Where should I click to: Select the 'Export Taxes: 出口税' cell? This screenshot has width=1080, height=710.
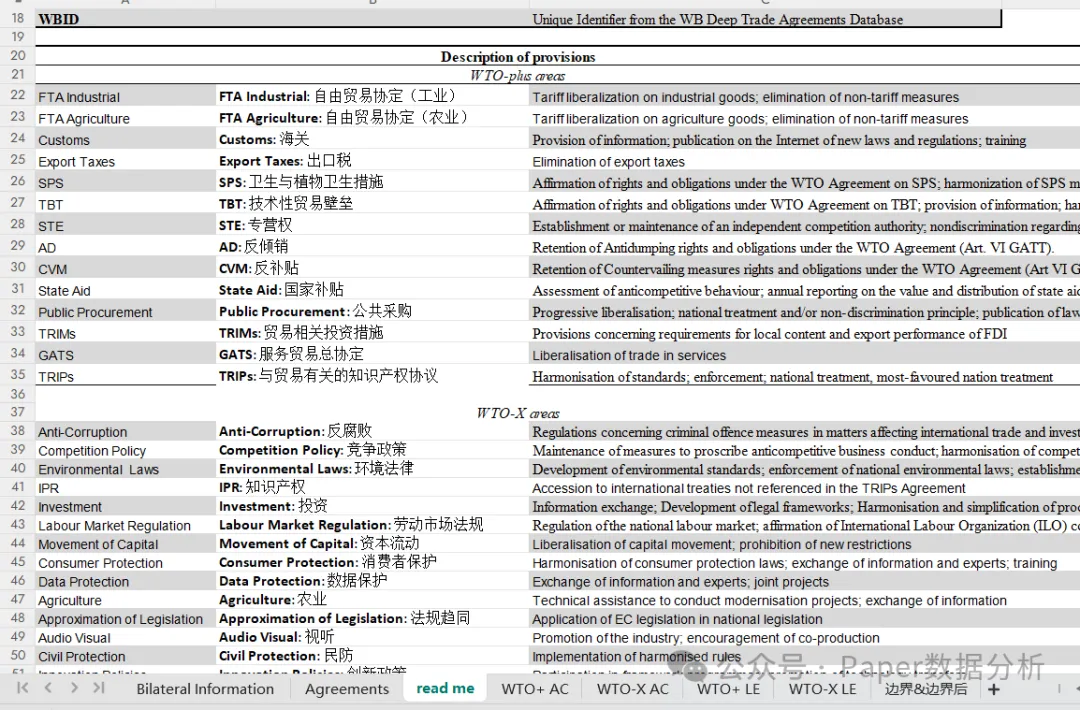[372, 160]
